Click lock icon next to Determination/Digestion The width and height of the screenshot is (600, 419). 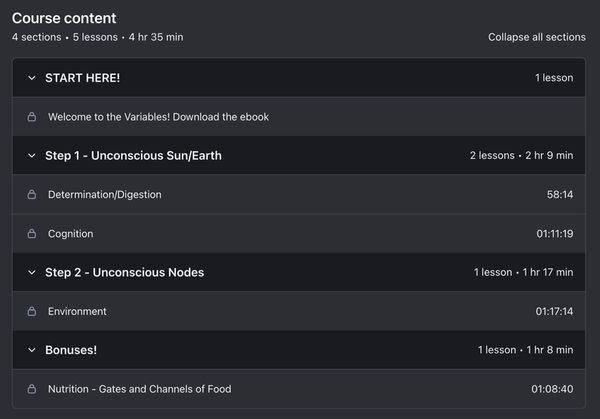(x=32, y=194)
